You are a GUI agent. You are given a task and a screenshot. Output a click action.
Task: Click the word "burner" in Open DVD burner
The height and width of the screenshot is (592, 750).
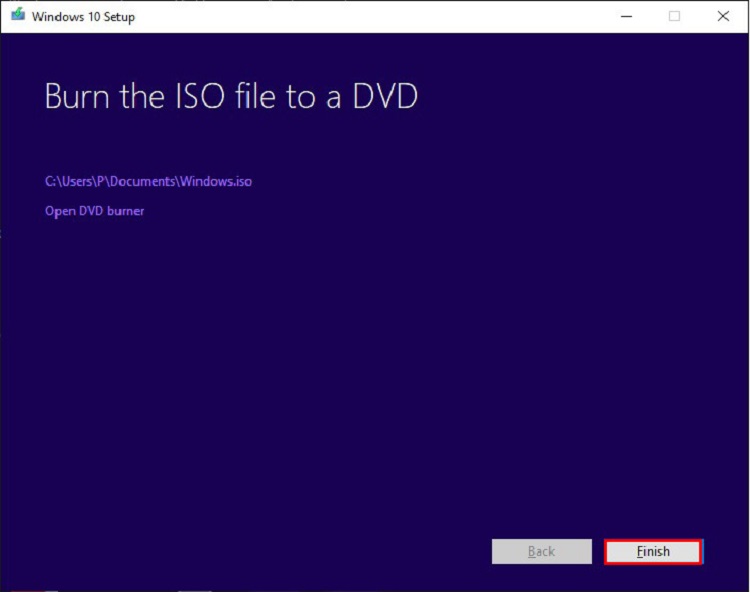coord(124,211)
